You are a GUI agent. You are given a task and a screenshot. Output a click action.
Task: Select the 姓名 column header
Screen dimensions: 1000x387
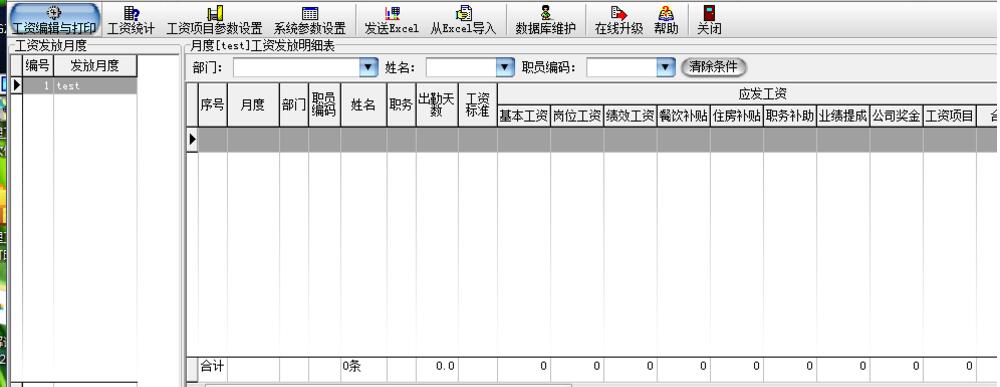click(364, 105)
